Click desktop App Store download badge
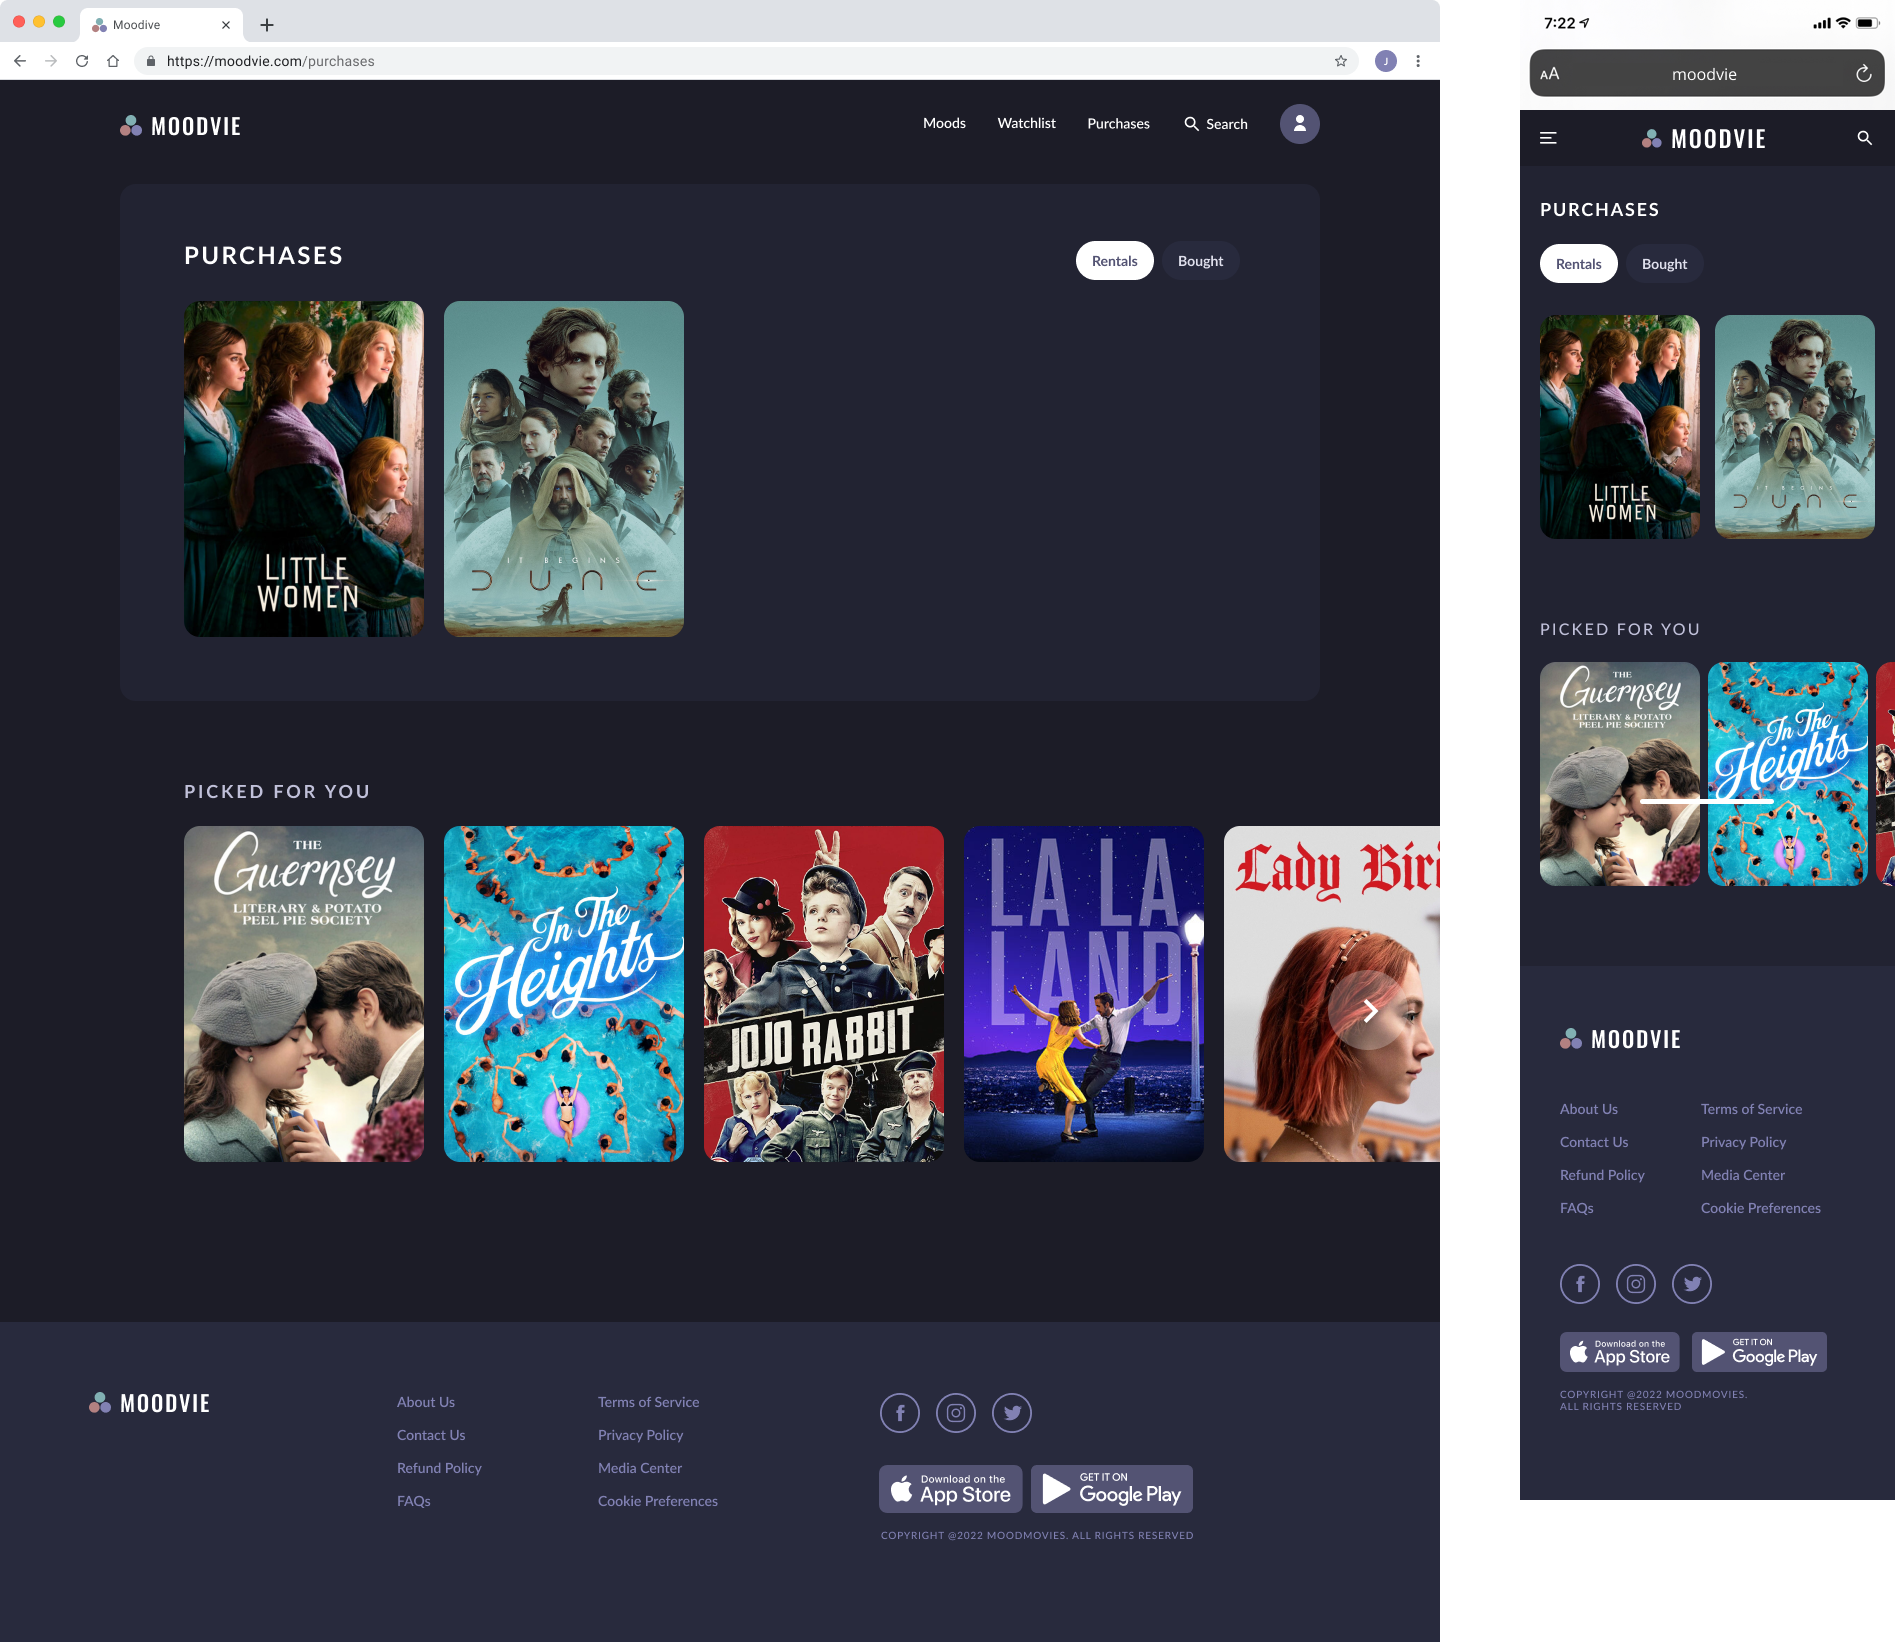The image size is (1895, 1642). pos(951,1489)
